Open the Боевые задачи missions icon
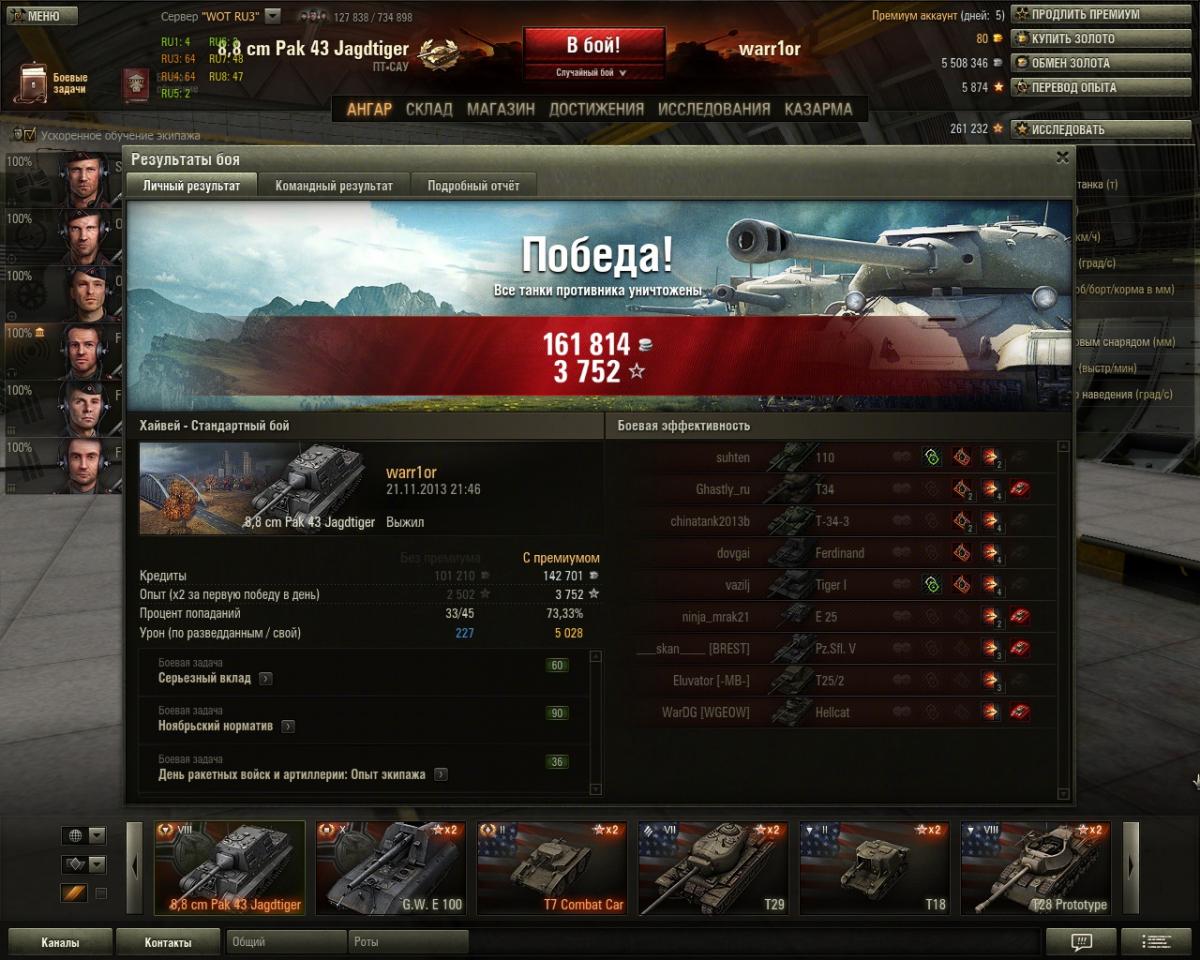The height and width of the screenshot is (960, 1200). pos(34,84)
